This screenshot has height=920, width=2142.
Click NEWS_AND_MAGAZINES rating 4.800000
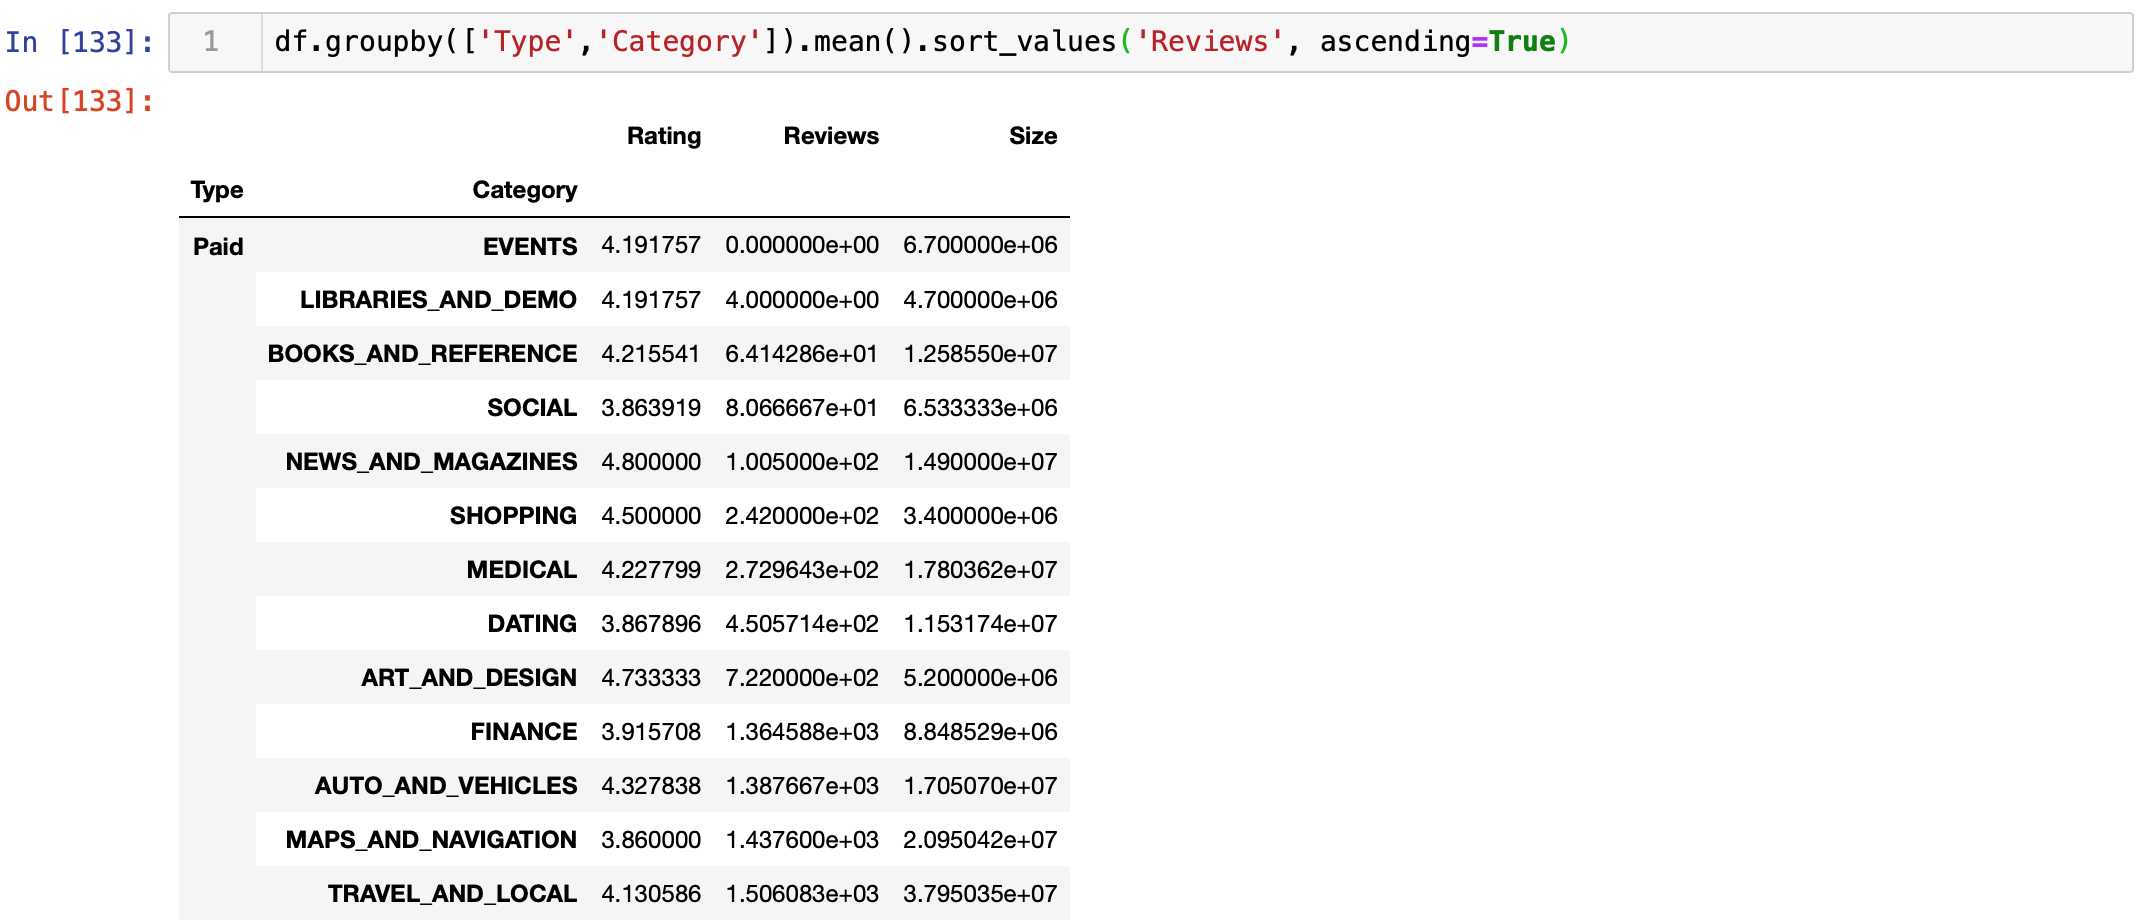tap(651, 462)
